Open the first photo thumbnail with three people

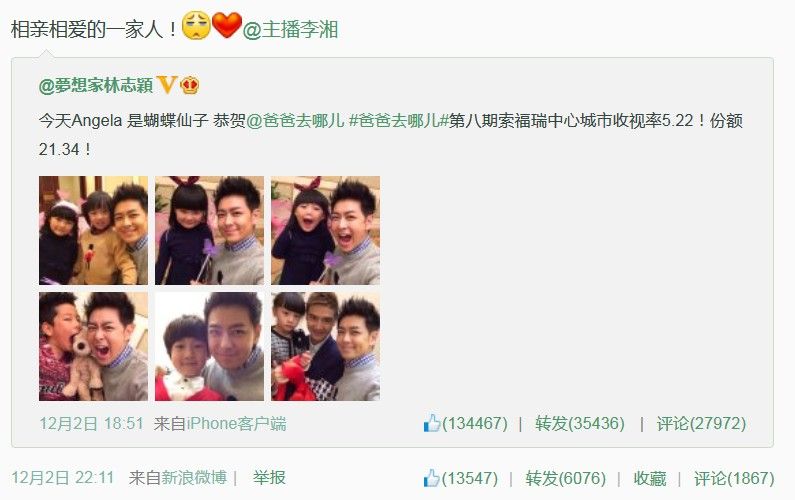(x=93, y=230)
